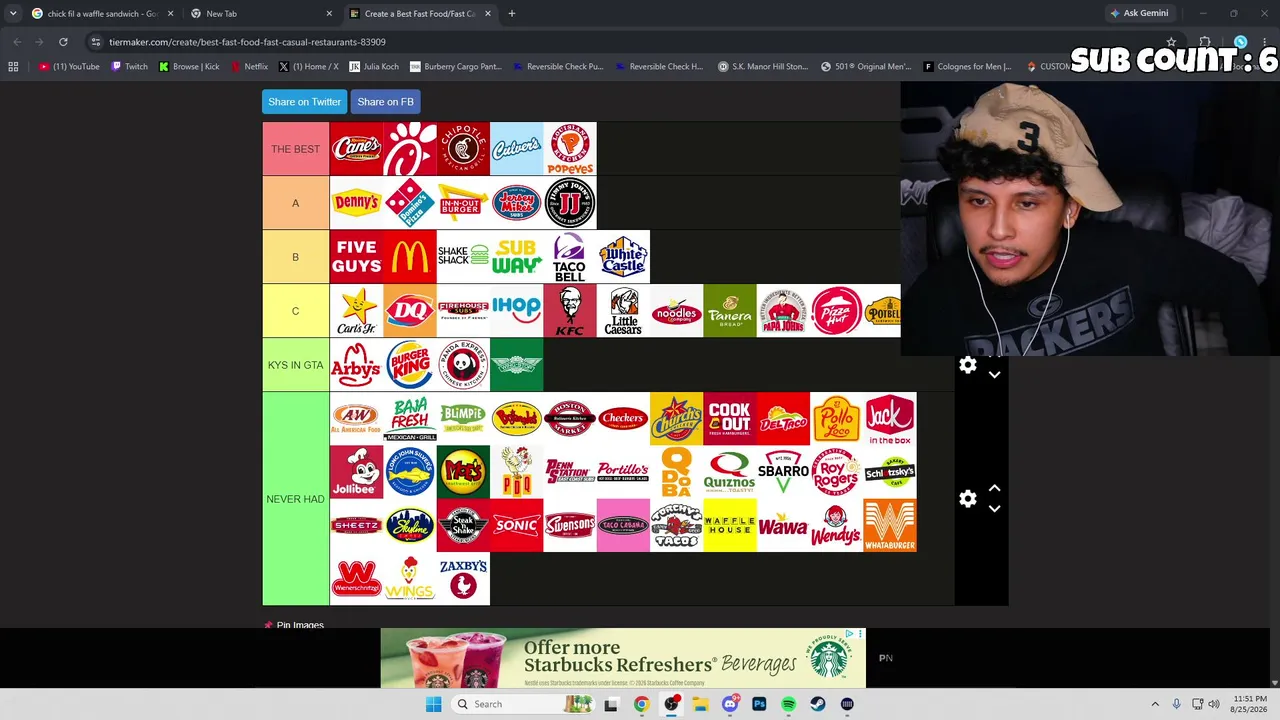This screenshot has width=1280, height=720.
Task: Open the Netflix bookmark
Action: [x=249, y=67]
